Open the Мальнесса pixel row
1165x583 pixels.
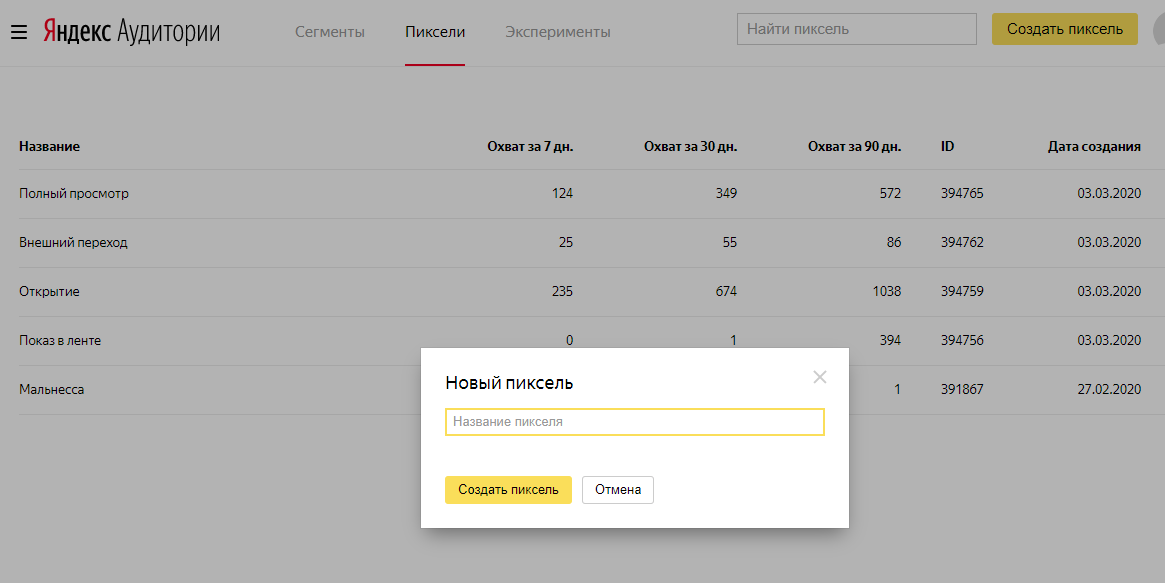[x=51, y=389]
